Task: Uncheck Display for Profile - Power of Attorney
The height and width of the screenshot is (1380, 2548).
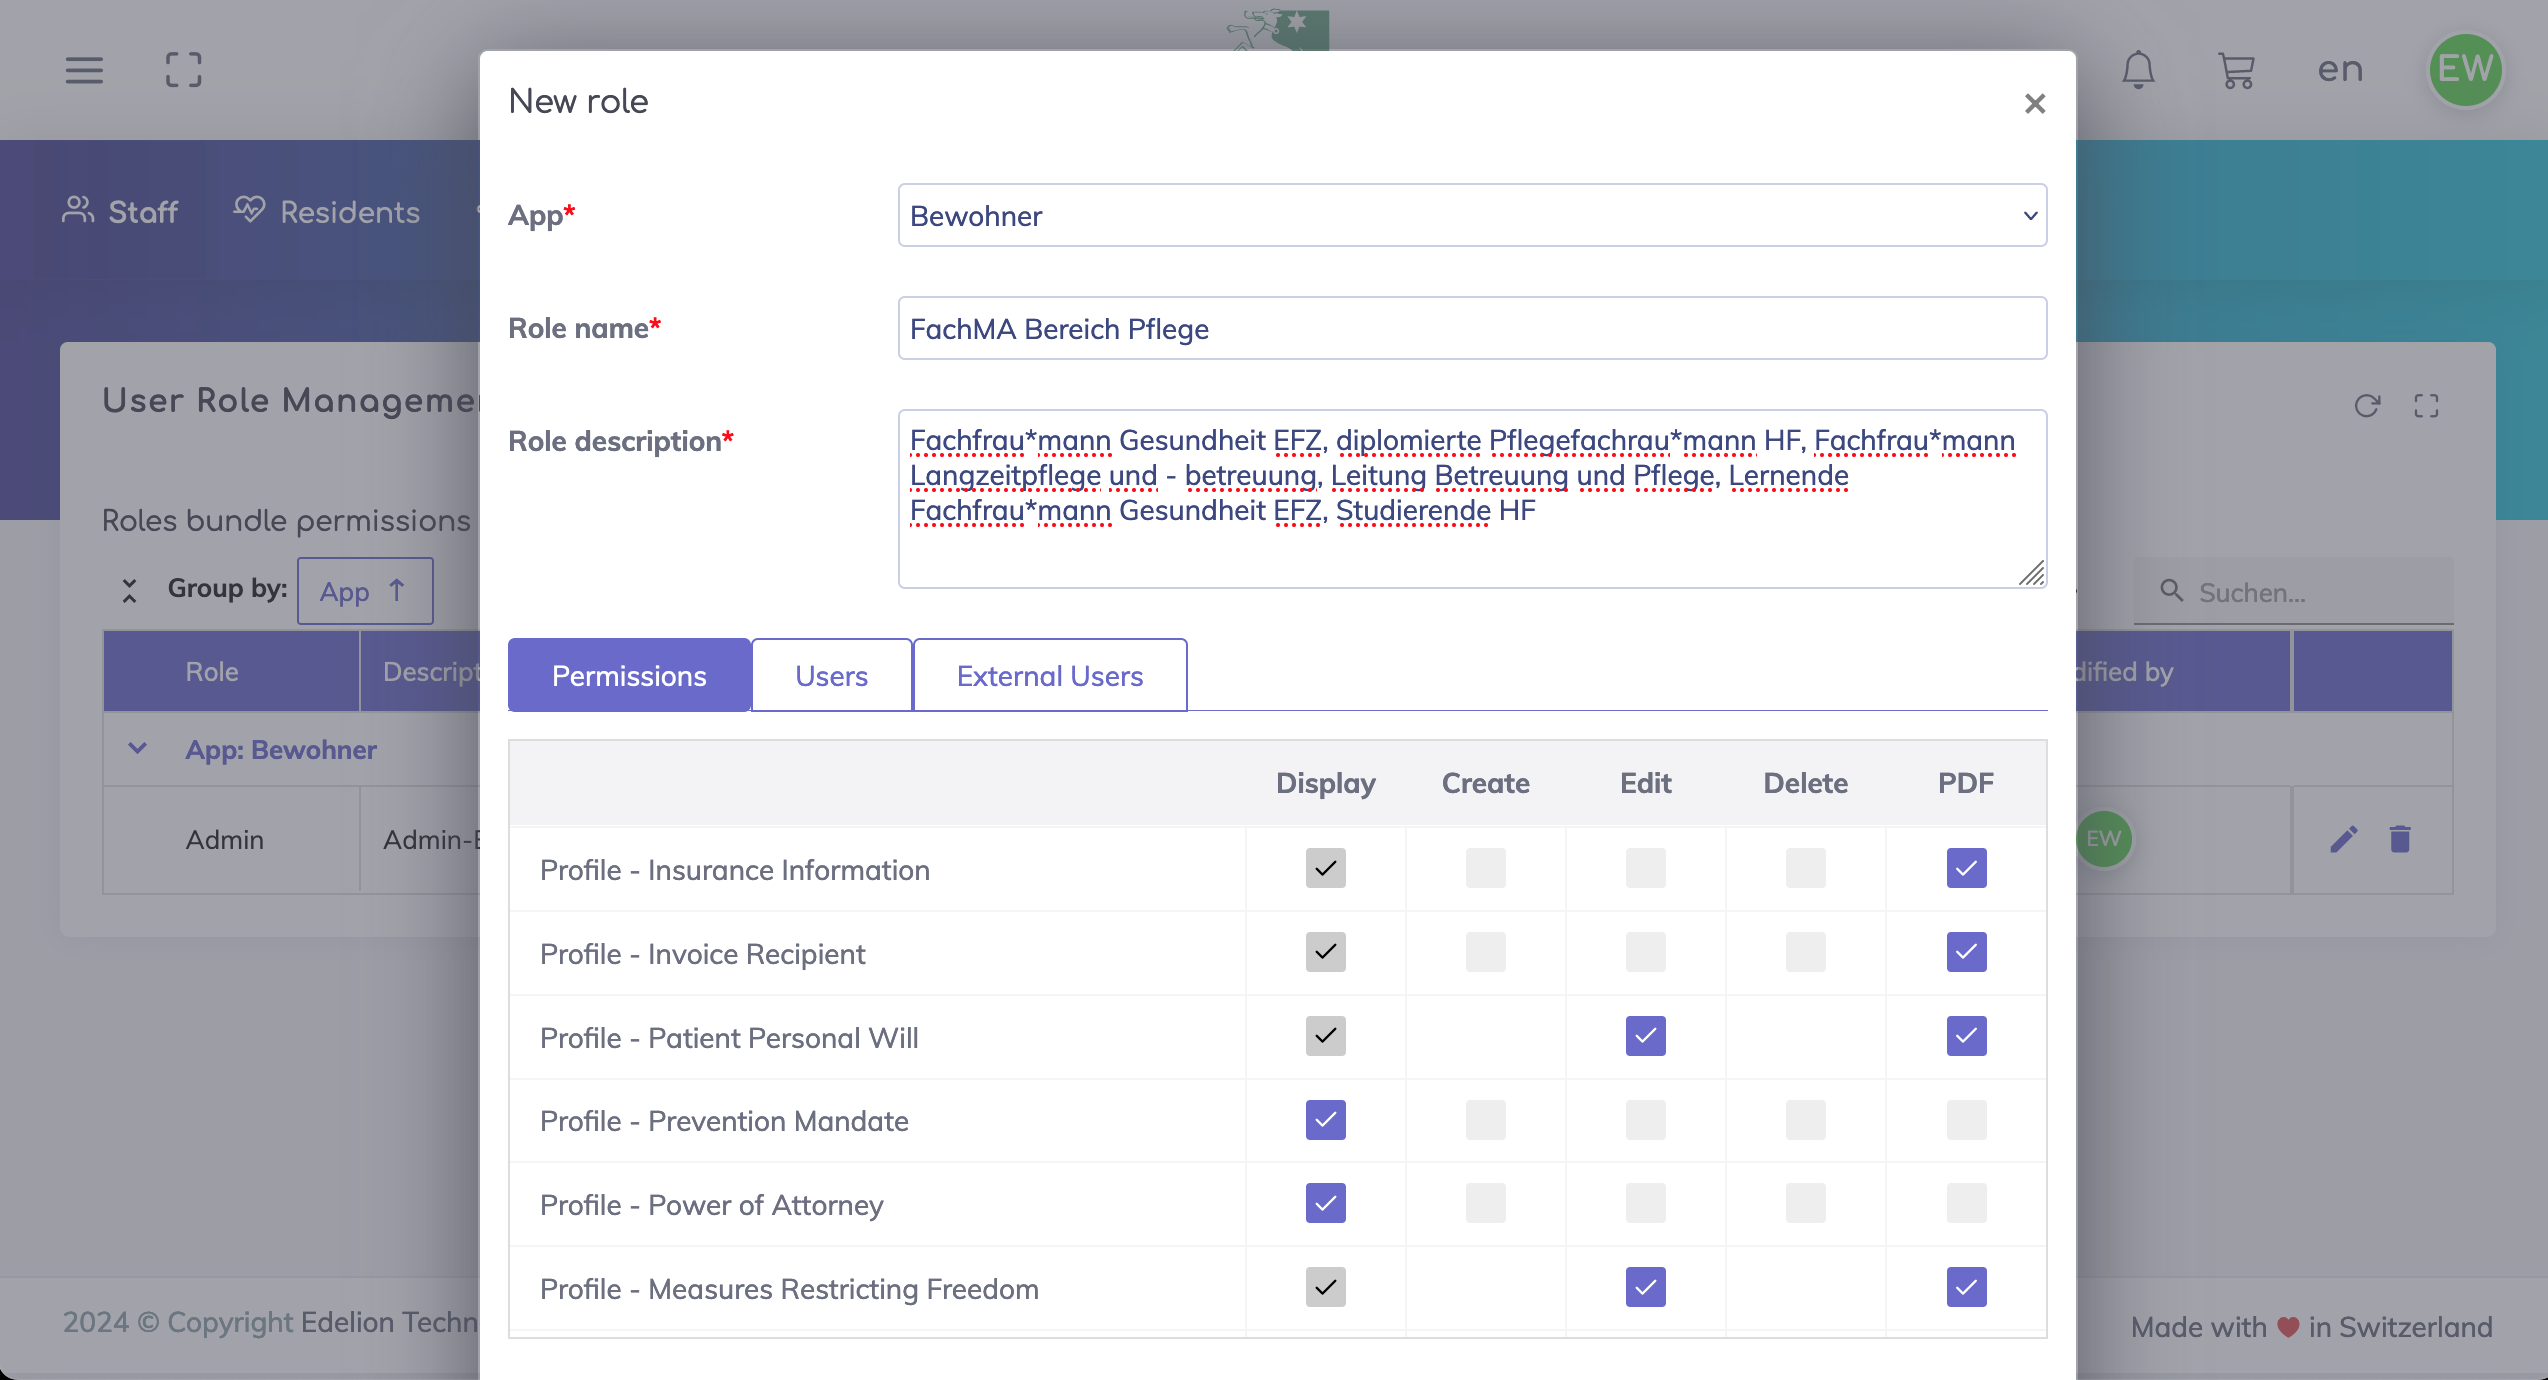Action: click(1325, 1204)
